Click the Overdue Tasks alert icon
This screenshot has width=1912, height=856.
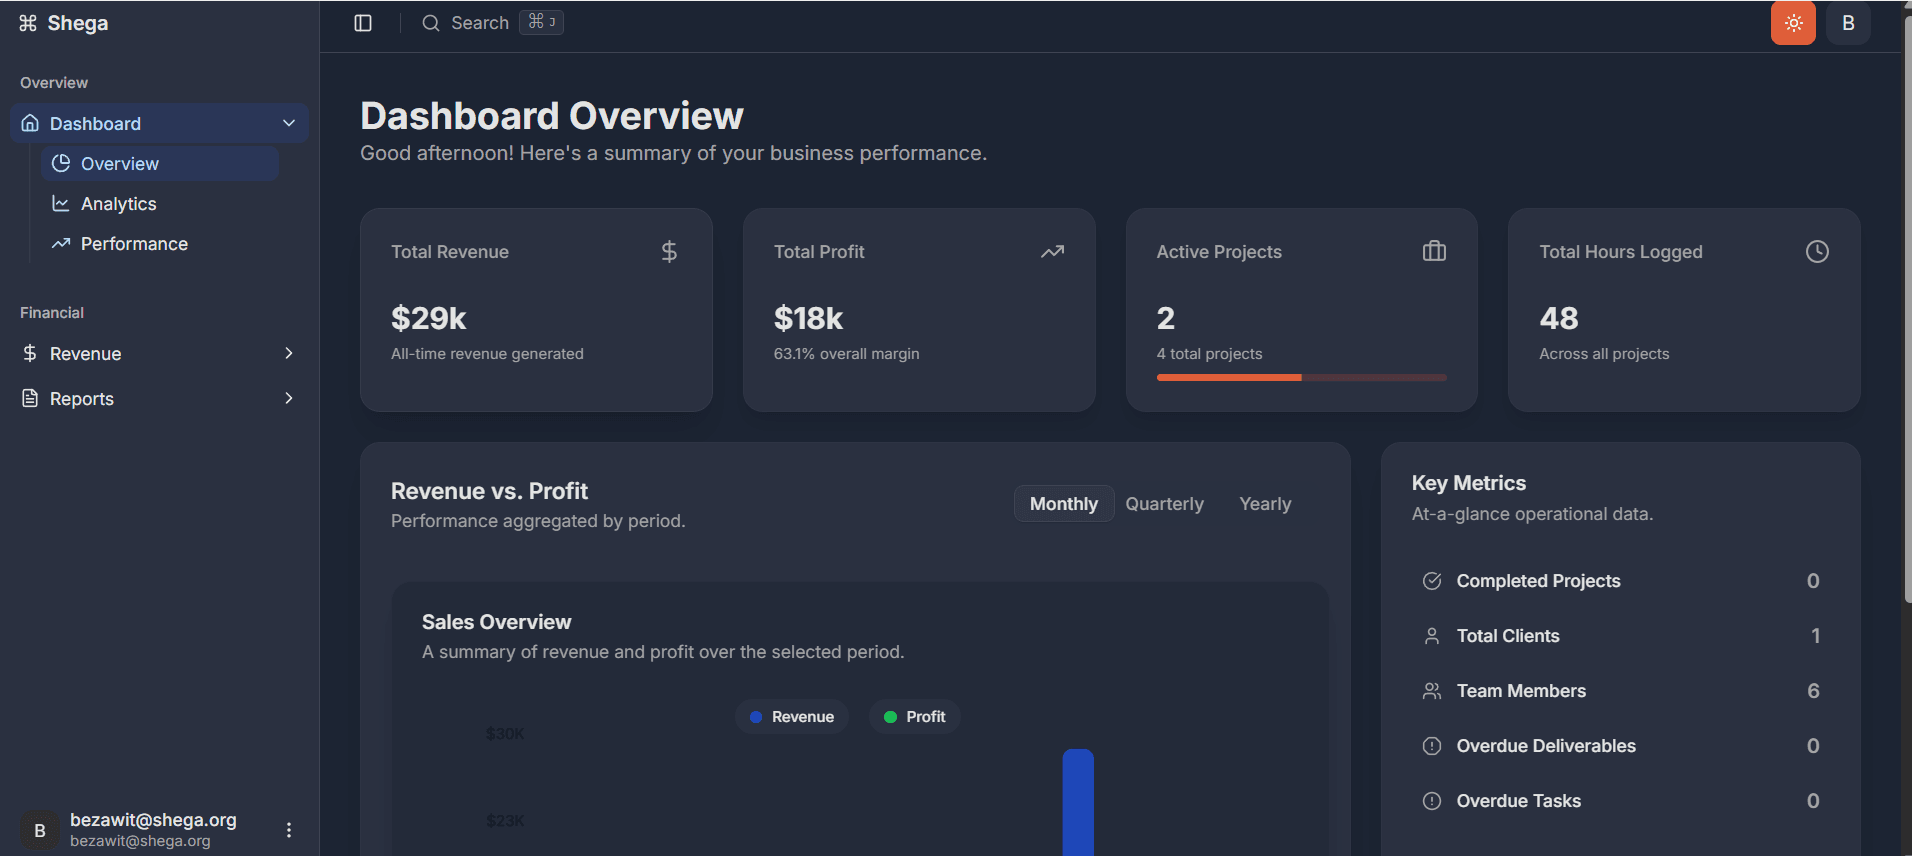1432,801
